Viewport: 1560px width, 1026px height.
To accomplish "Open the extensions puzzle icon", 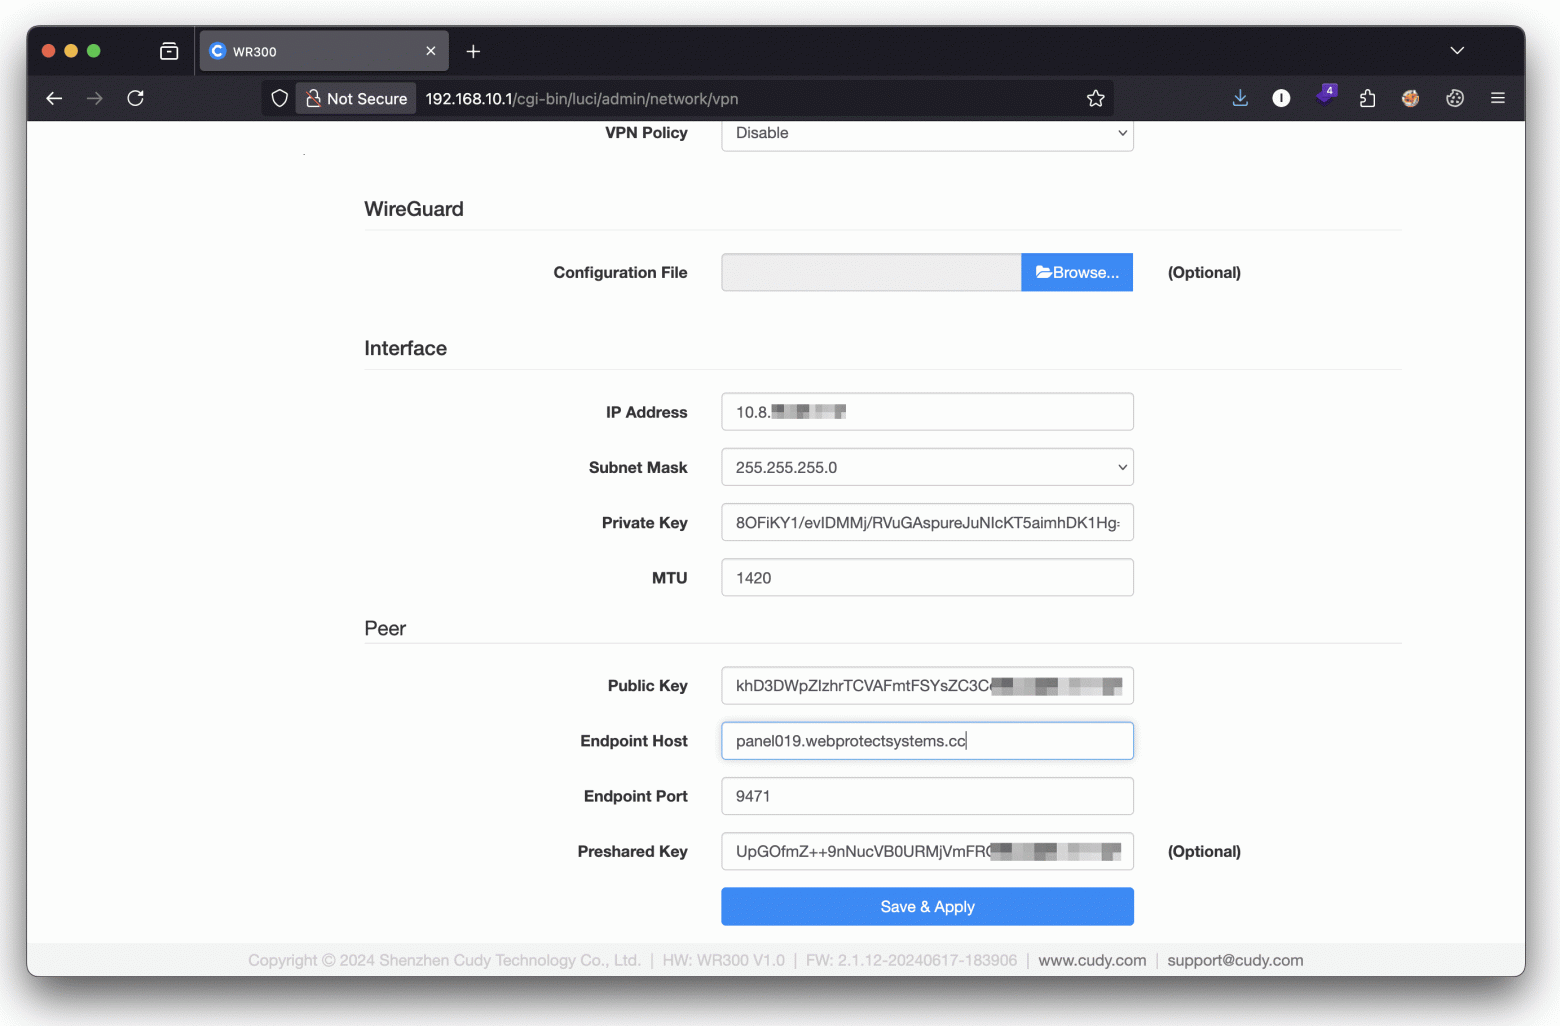I will (1367, 98).
